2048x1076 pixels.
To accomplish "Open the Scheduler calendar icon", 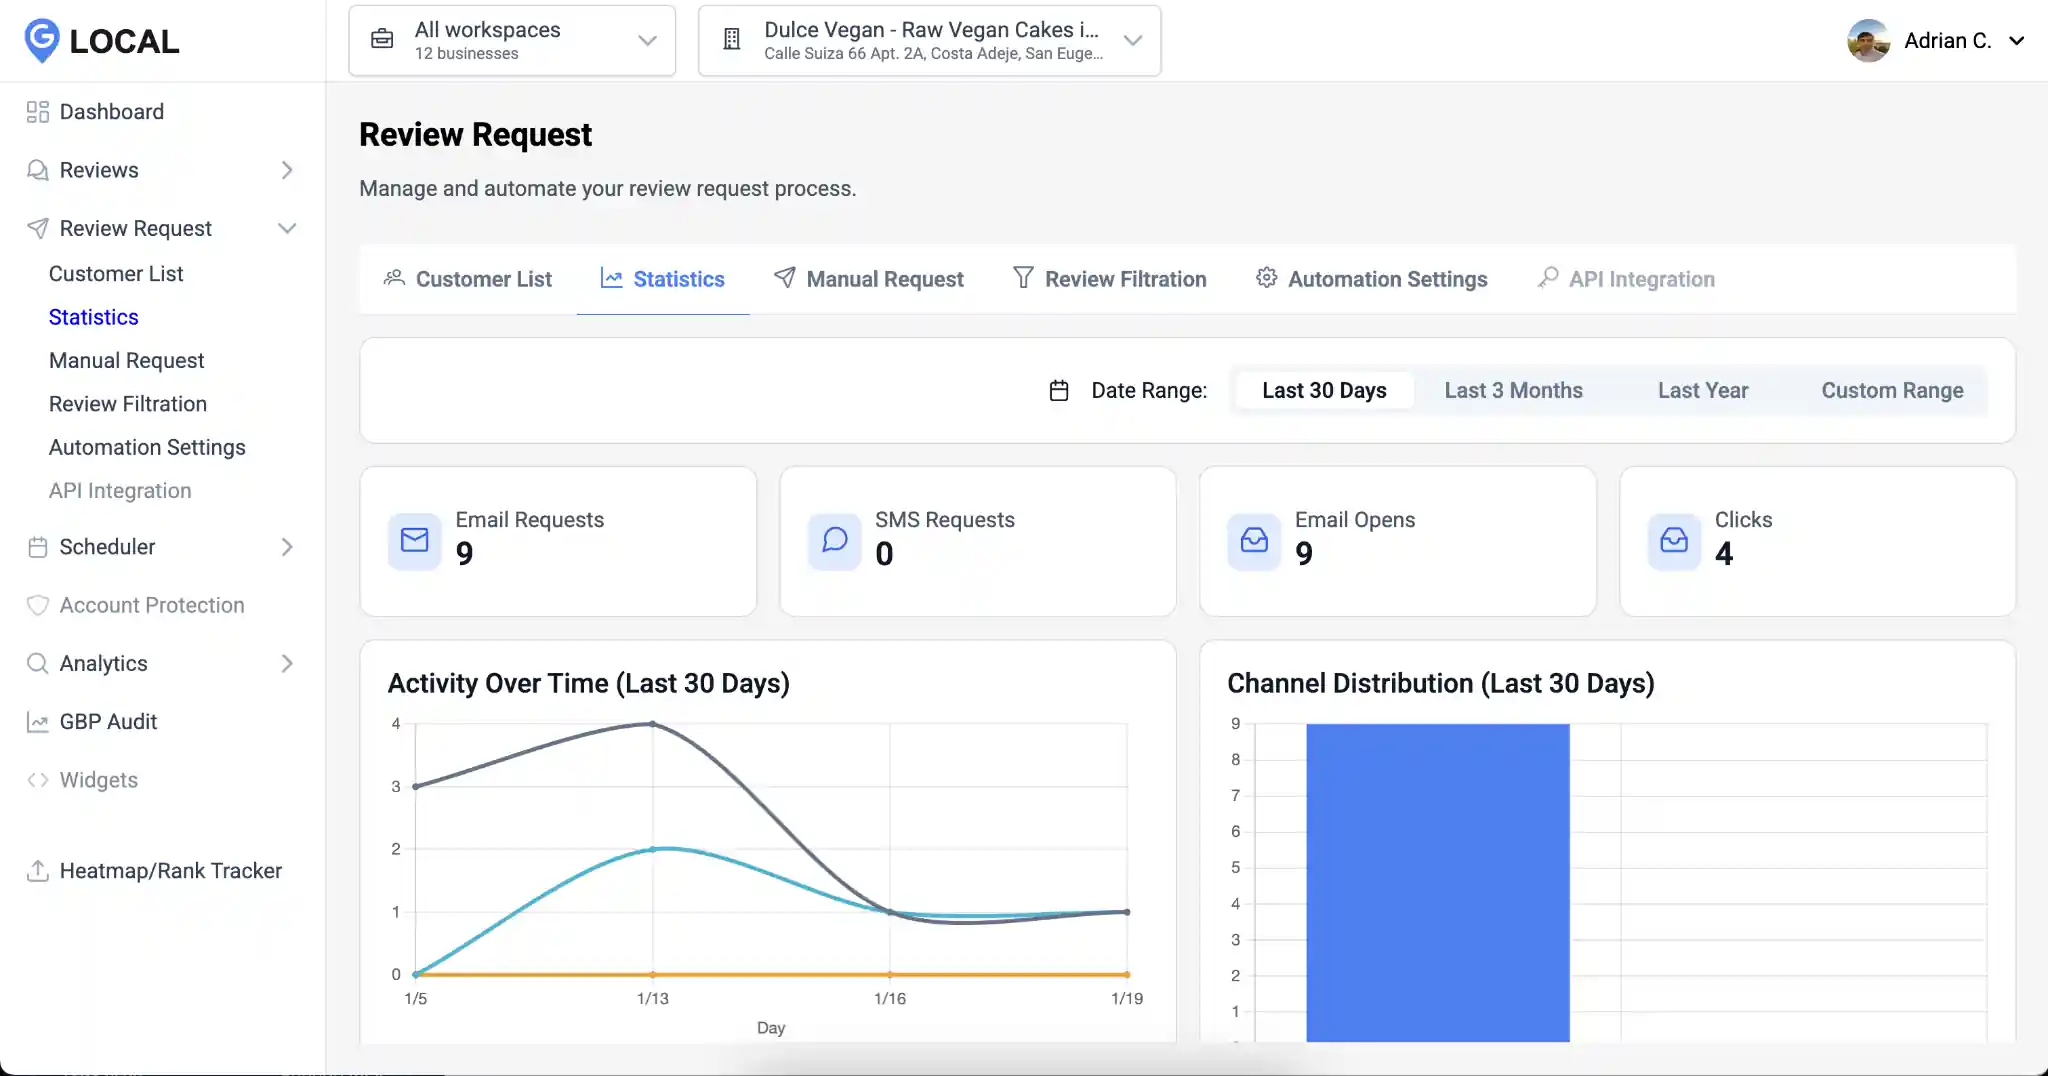I will pyautogui.click(x=37, y=546).
